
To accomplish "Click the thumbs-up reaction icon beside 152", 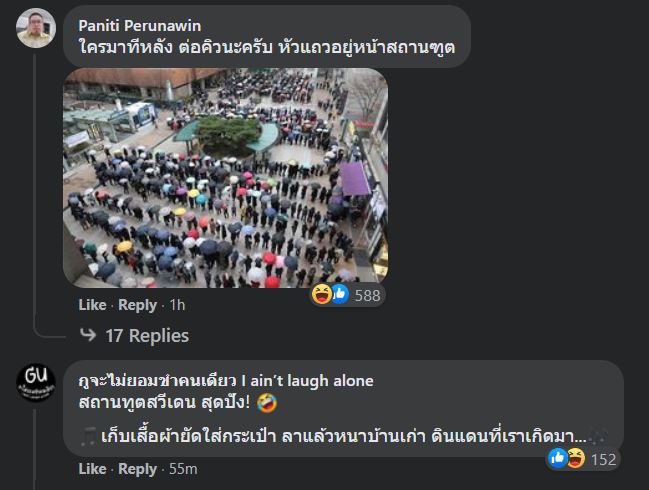I will pyautogui.click(x=557, y=458).
